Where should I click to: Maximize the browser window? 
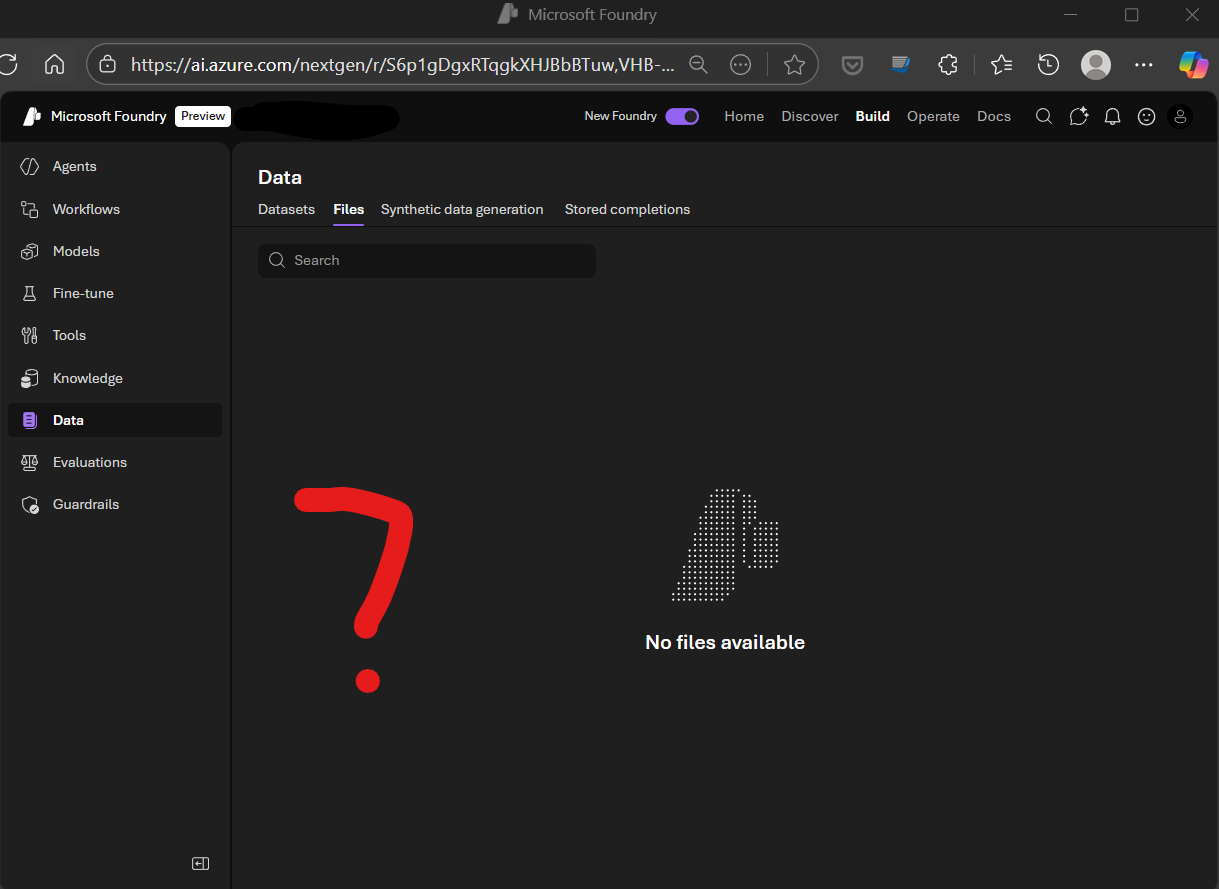coord(1131,14)
